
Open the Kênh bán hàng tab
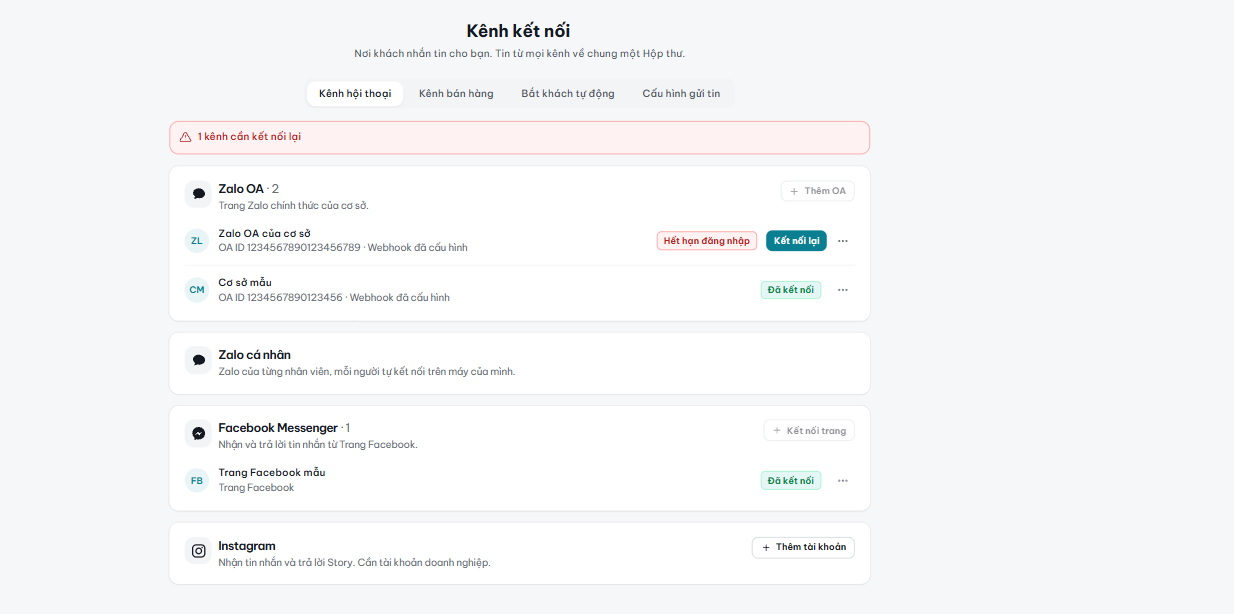point(456,94)
